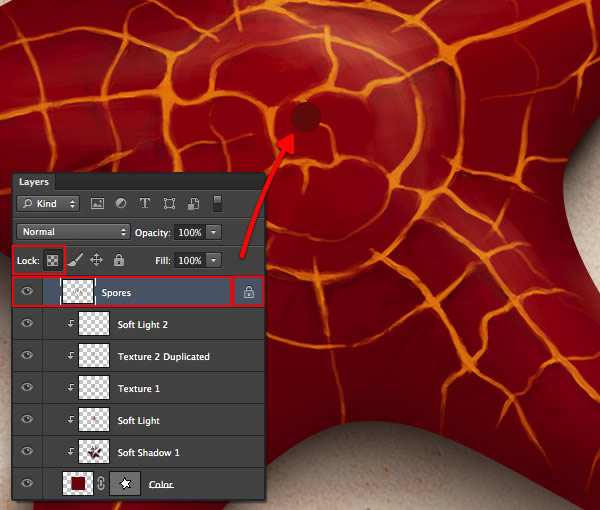The width and height of the screenshot is (600, 510).
Task: Select Soft Light layer thumbnail
Action: point(94,419)
